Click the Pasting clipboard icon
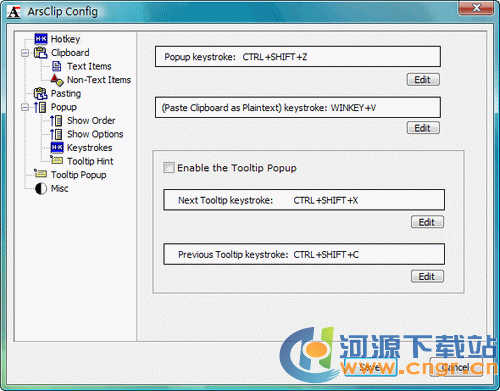This screenshot has width=500, height=391. [x=41, y=94]
